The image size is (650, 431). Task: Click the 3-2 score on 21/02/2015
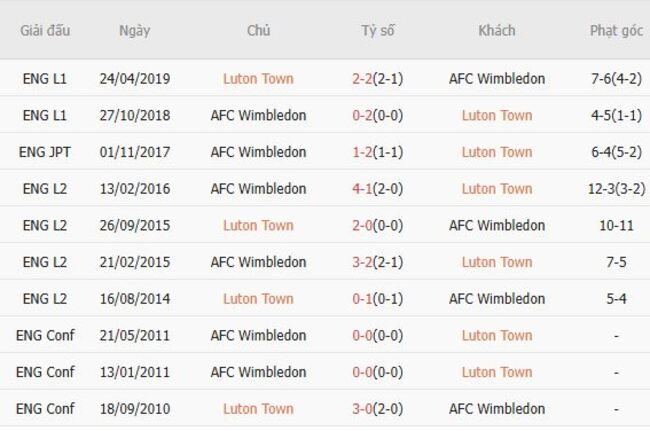click(x=366, y=262)
